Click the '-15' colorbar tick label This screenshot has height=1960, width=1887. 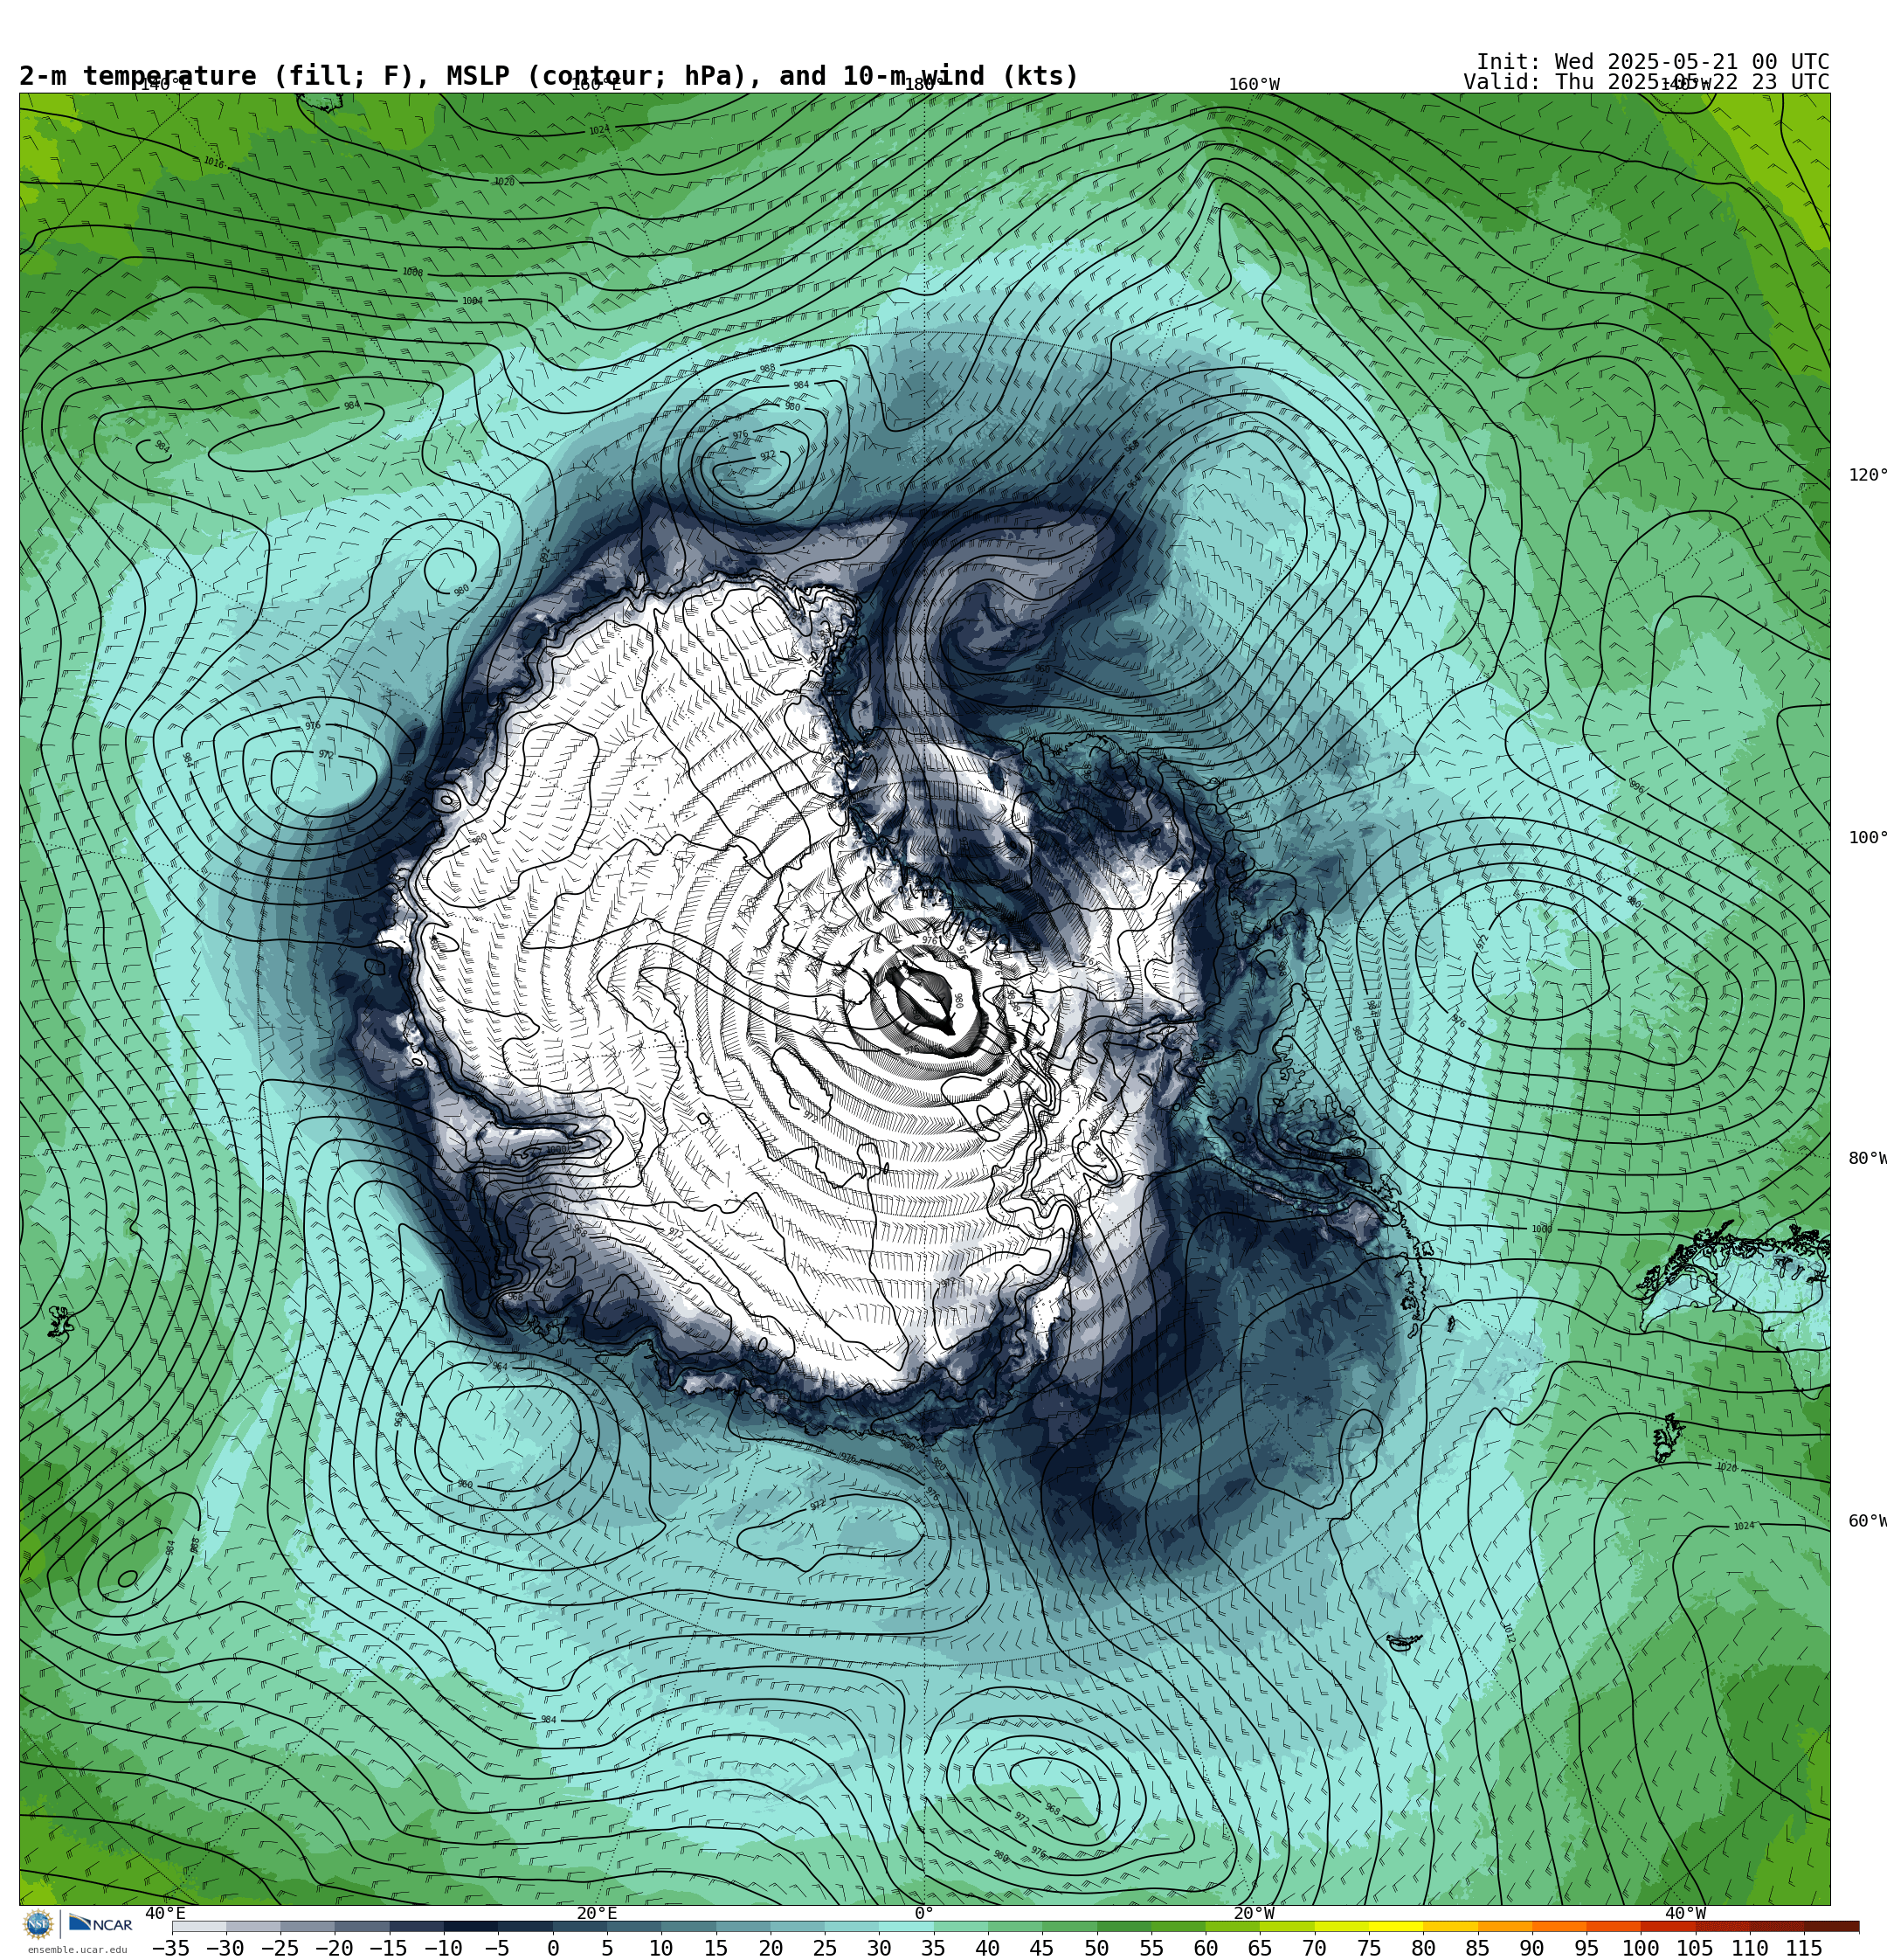[388, 1948]
